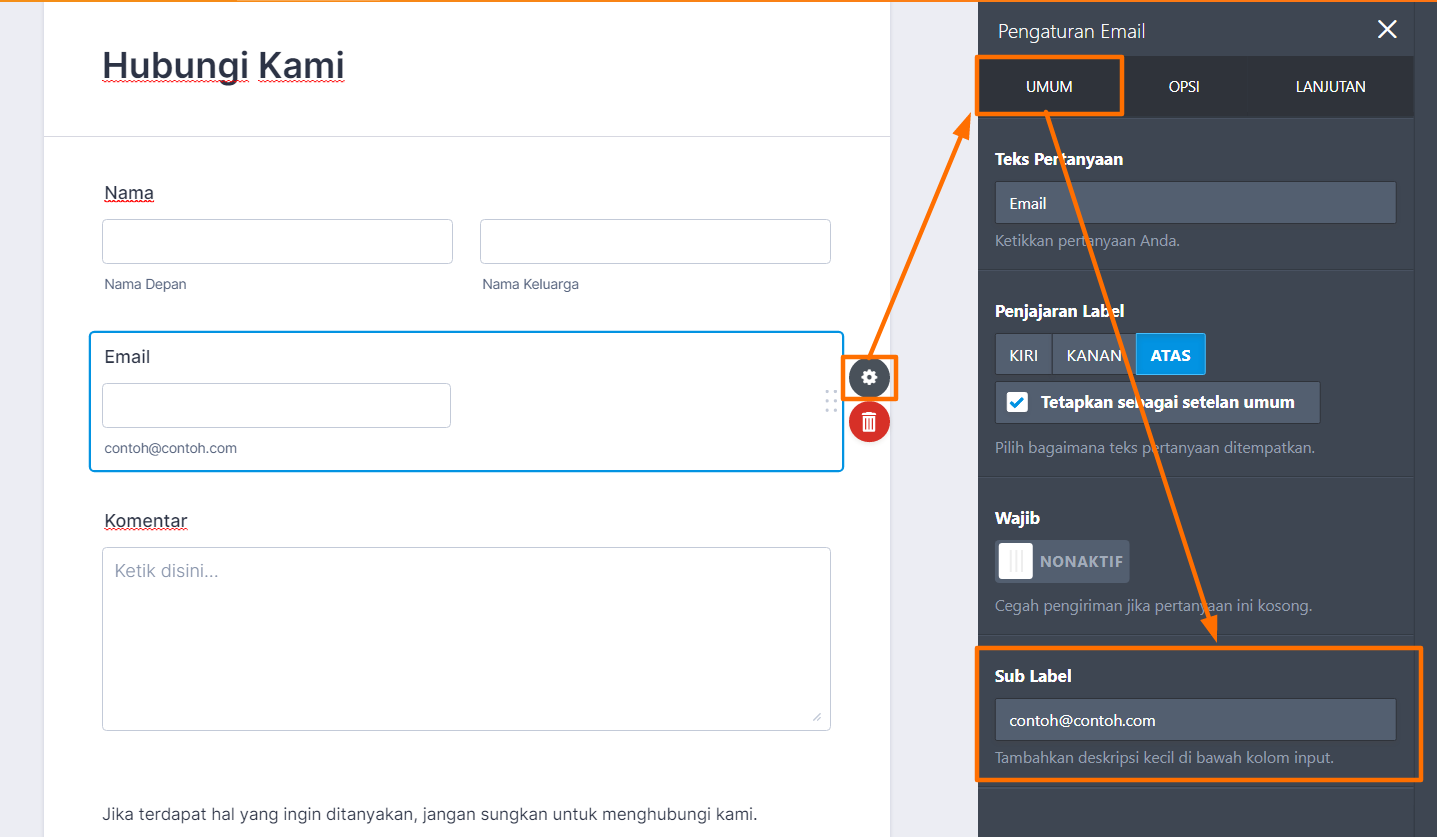Close the Pengaturan Email panel
1437x837 pixels.
(1387, 30)
